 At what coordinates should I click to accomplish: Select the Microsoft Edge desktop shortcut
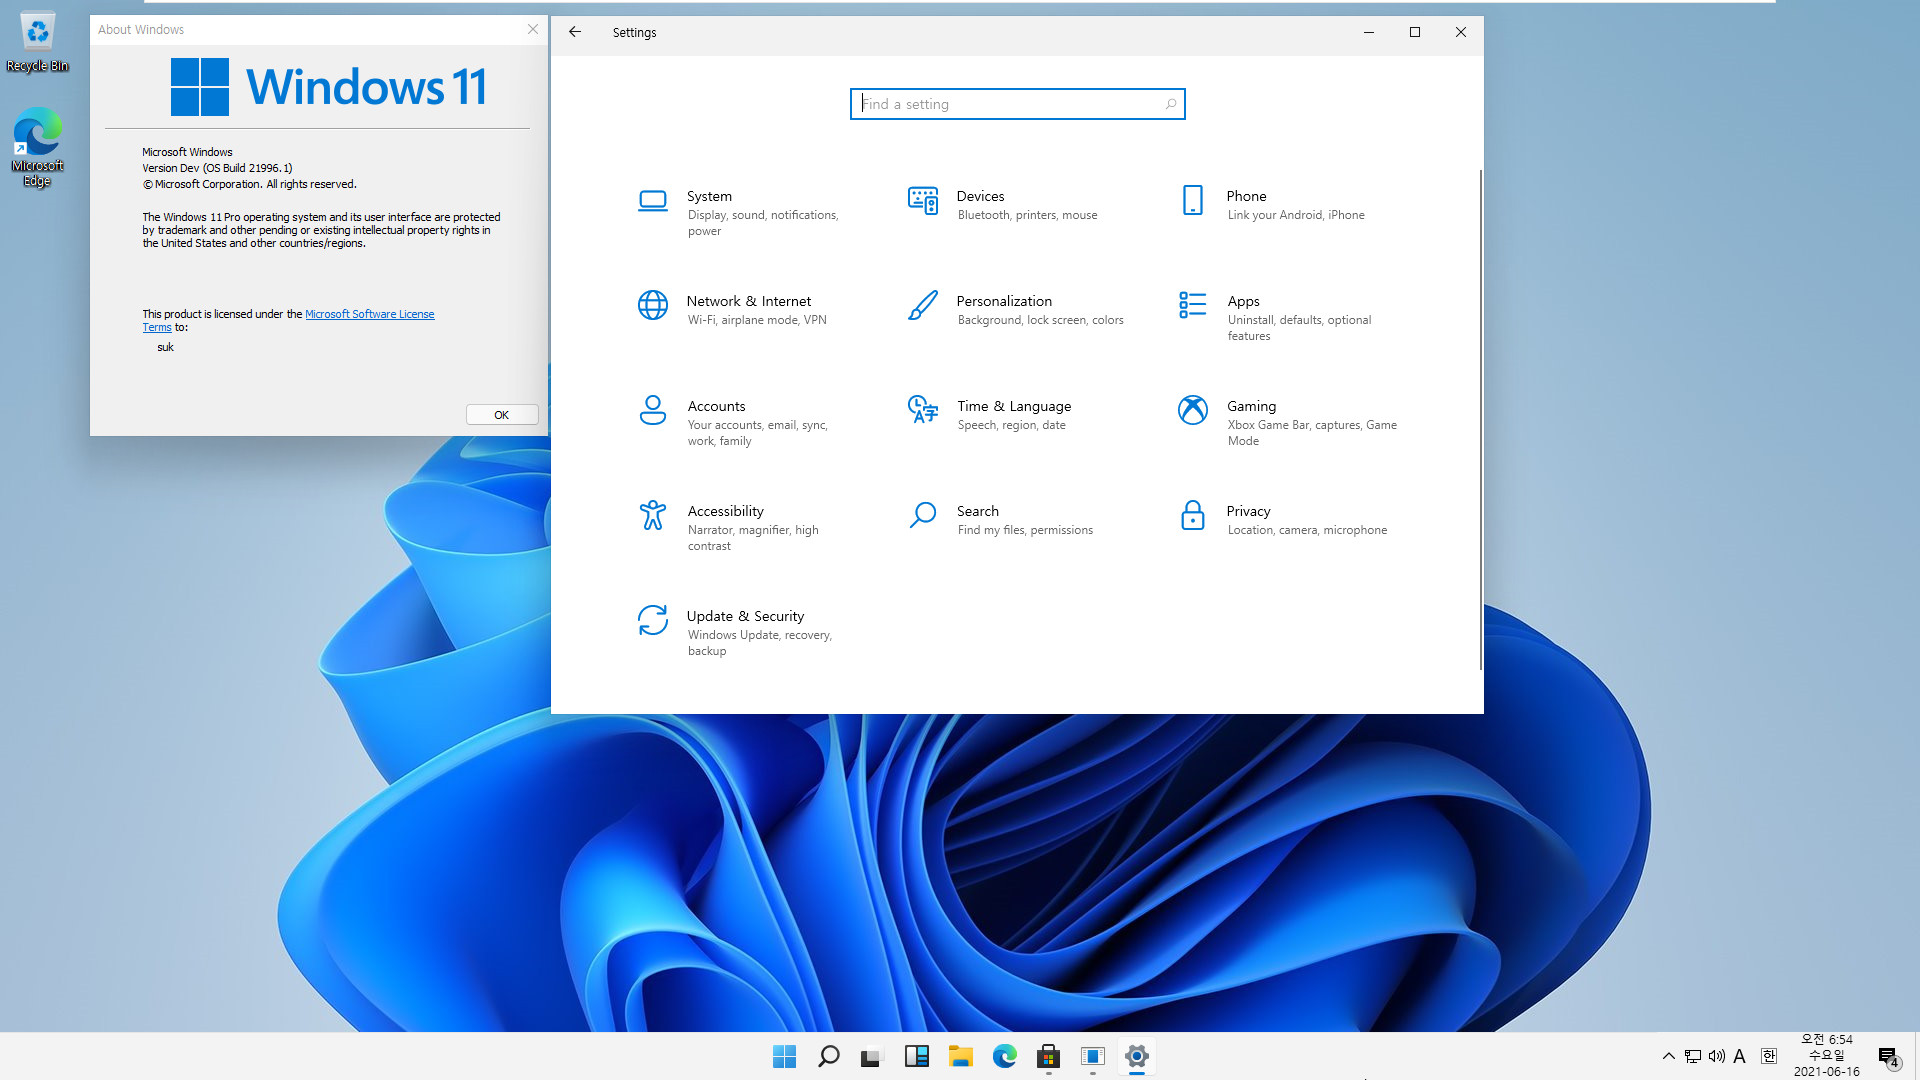coord(38,147)
